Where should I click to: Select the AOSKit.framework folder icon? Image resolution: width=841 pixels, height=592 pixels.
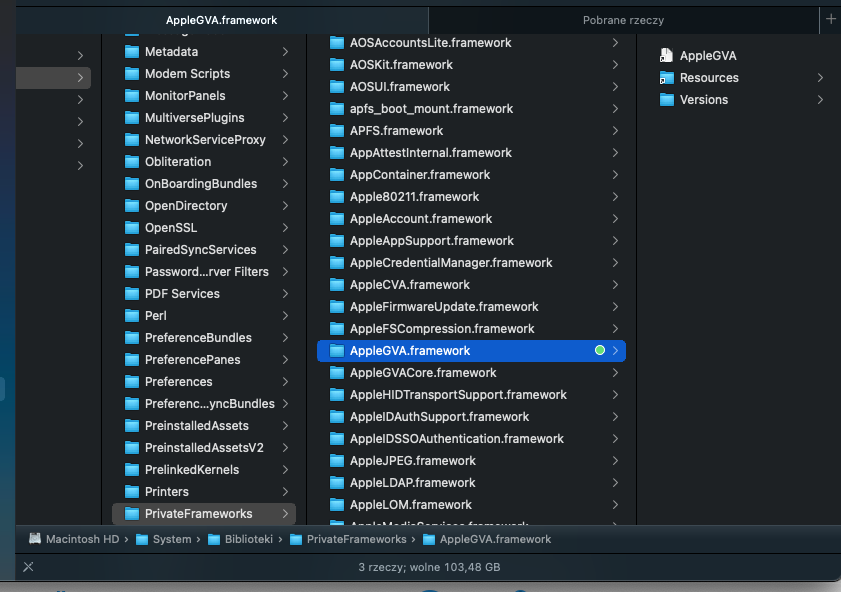point(337,65)
